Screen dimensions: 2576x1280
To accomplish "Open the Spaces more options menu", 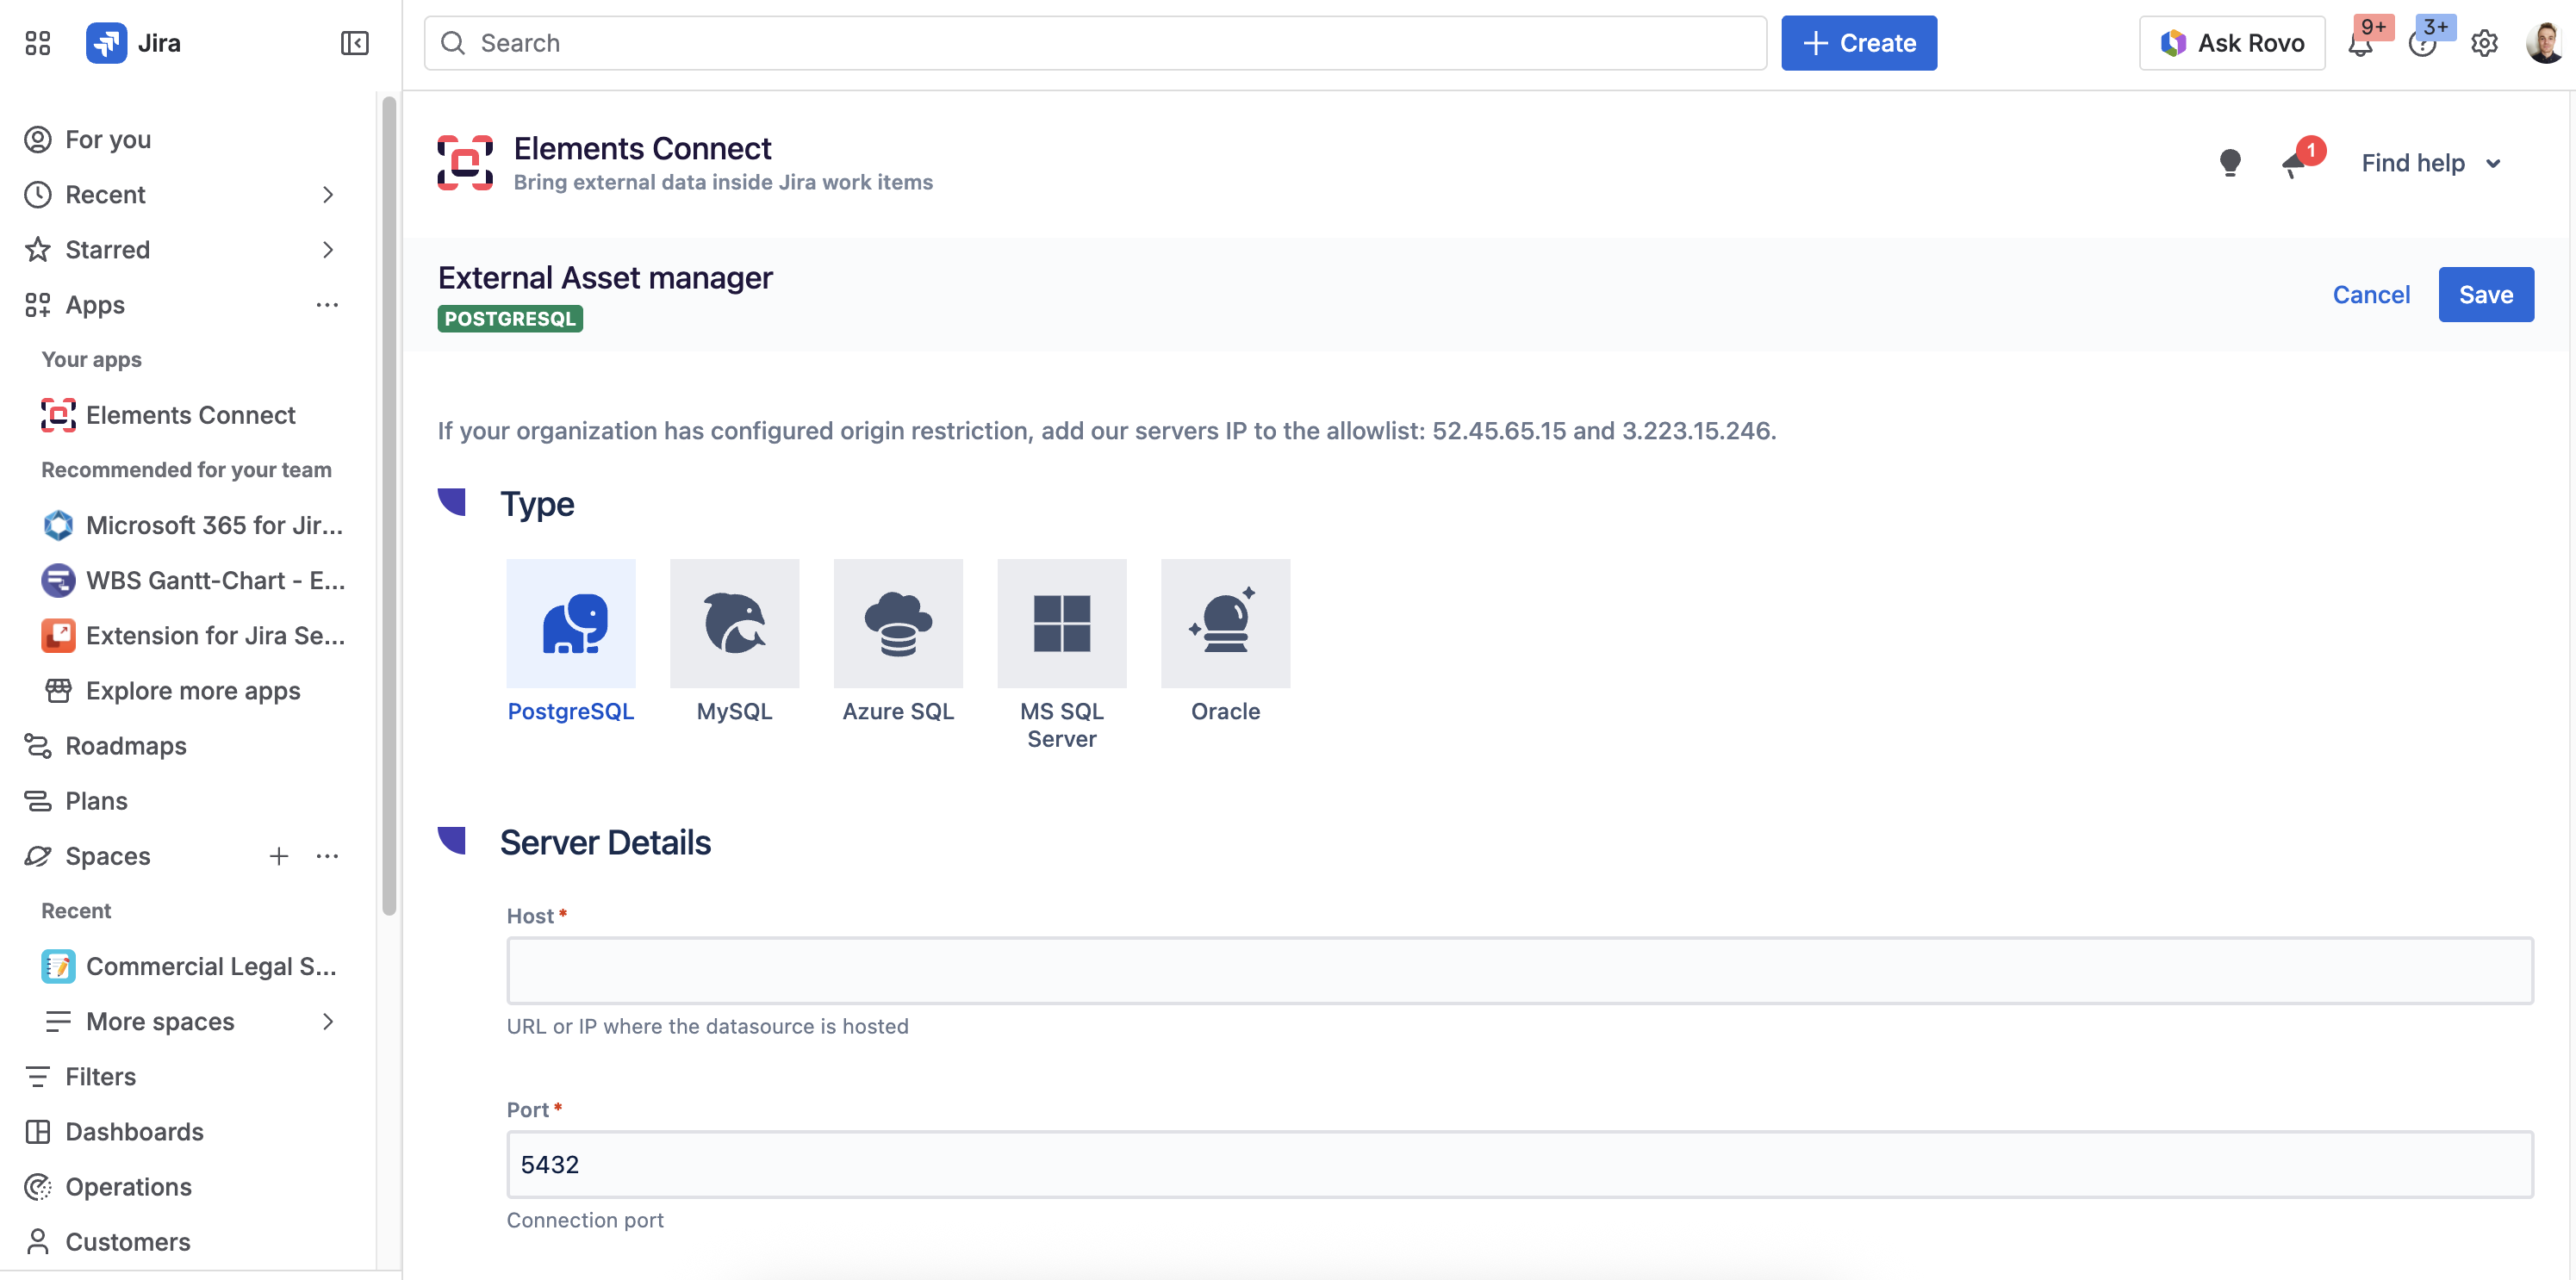I will pos(327,856).
